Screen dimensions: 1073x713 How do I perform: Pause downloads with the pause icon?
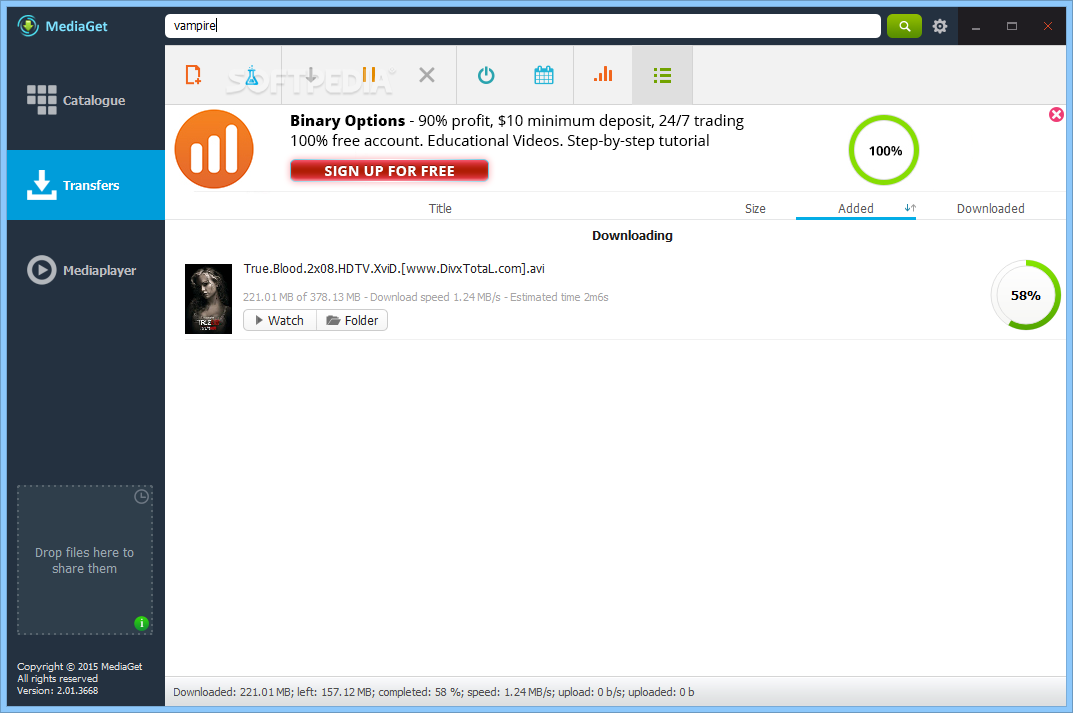click(x=369, y=75)
